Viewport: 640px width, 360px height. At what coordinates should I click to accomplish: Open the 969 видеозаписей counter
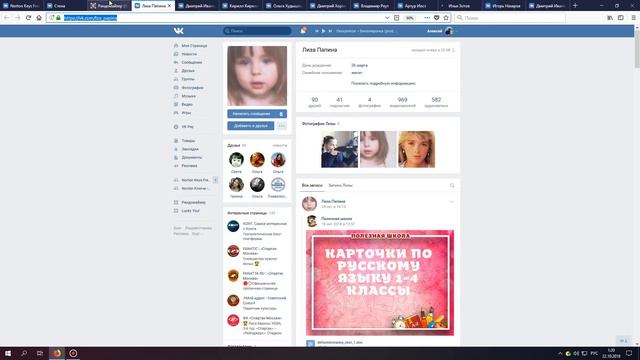[402, 102]
